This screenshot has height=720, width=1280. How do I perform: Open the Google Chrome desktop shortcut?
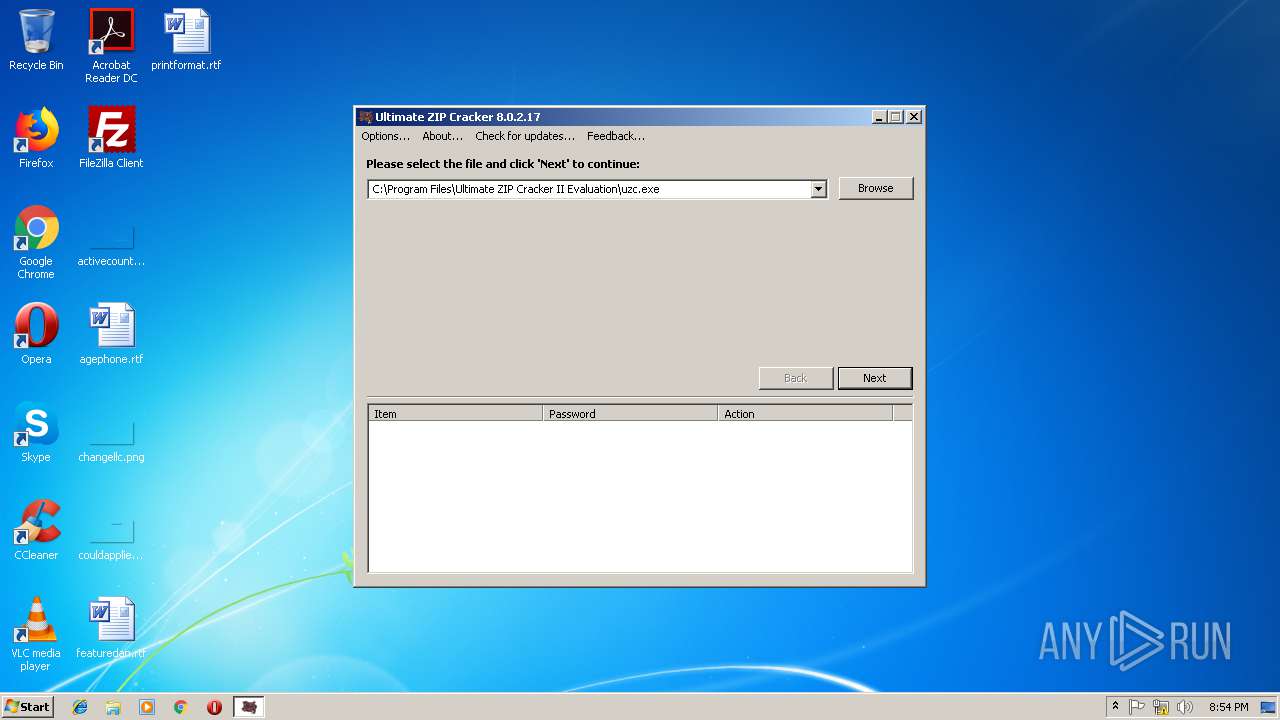(36, 242)
